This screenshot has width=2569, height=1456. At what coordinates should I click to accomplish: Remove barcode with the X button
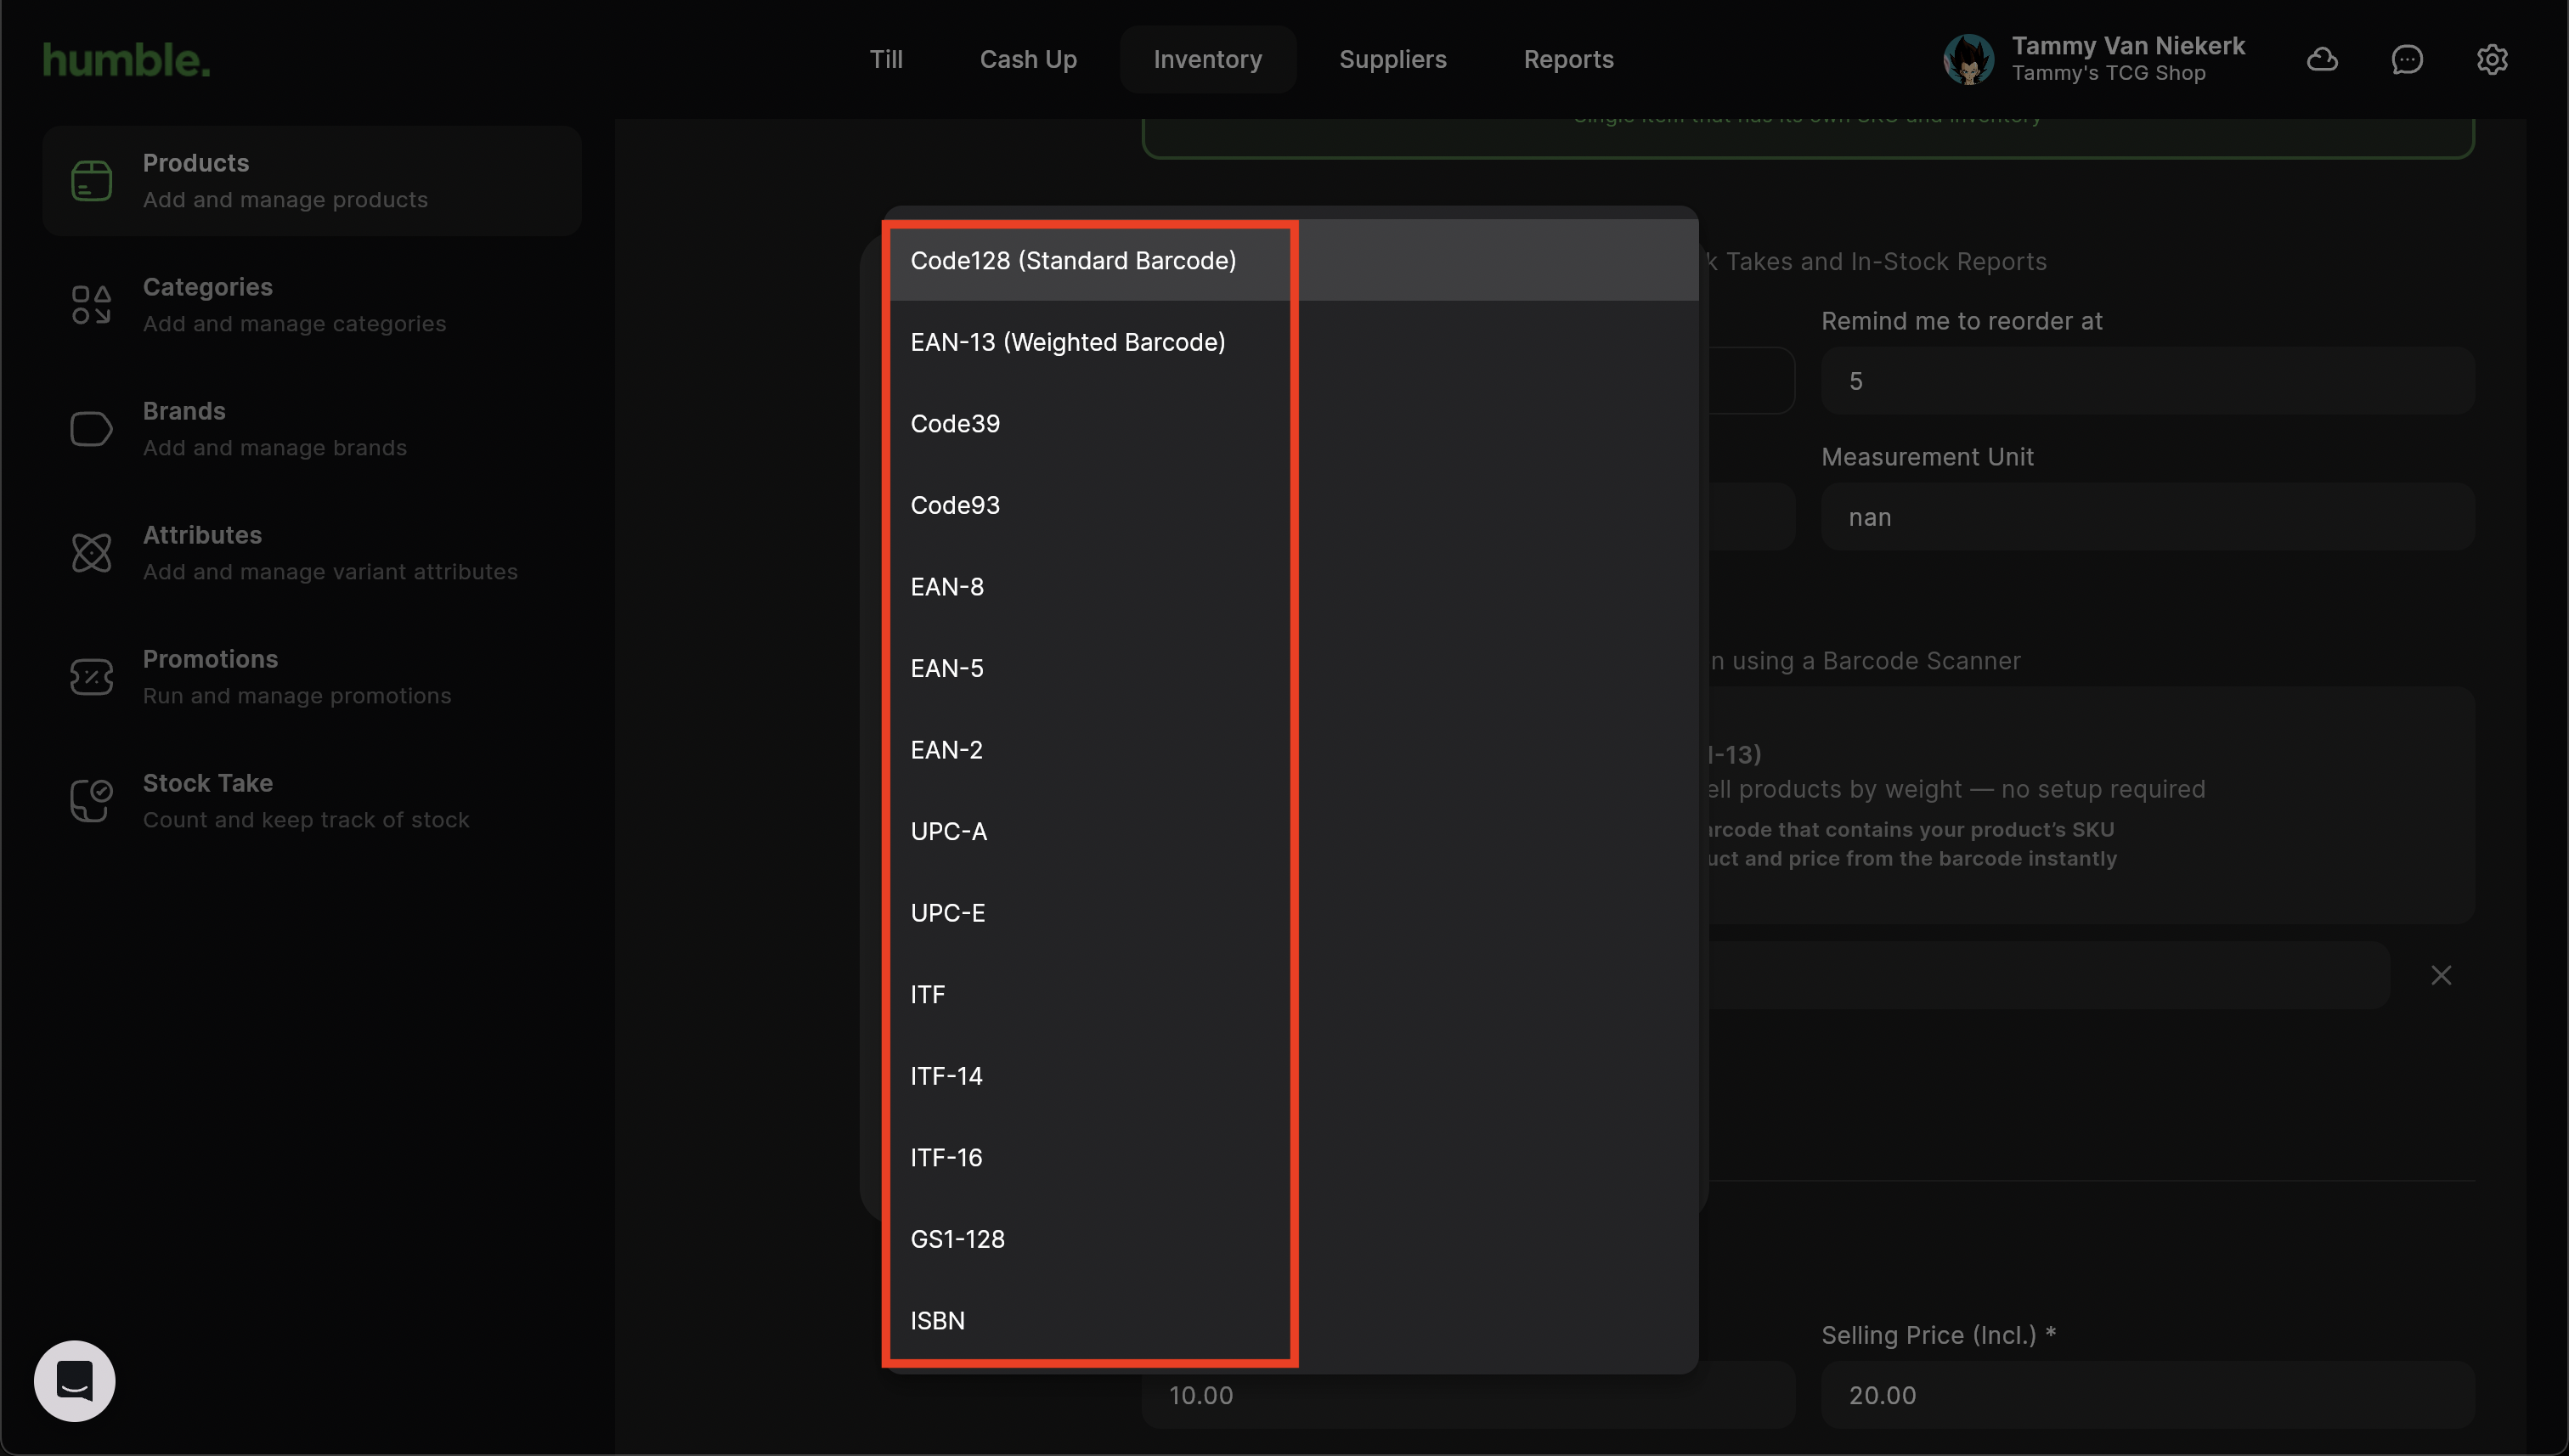pyautogui.click(x=2440, y=975)
